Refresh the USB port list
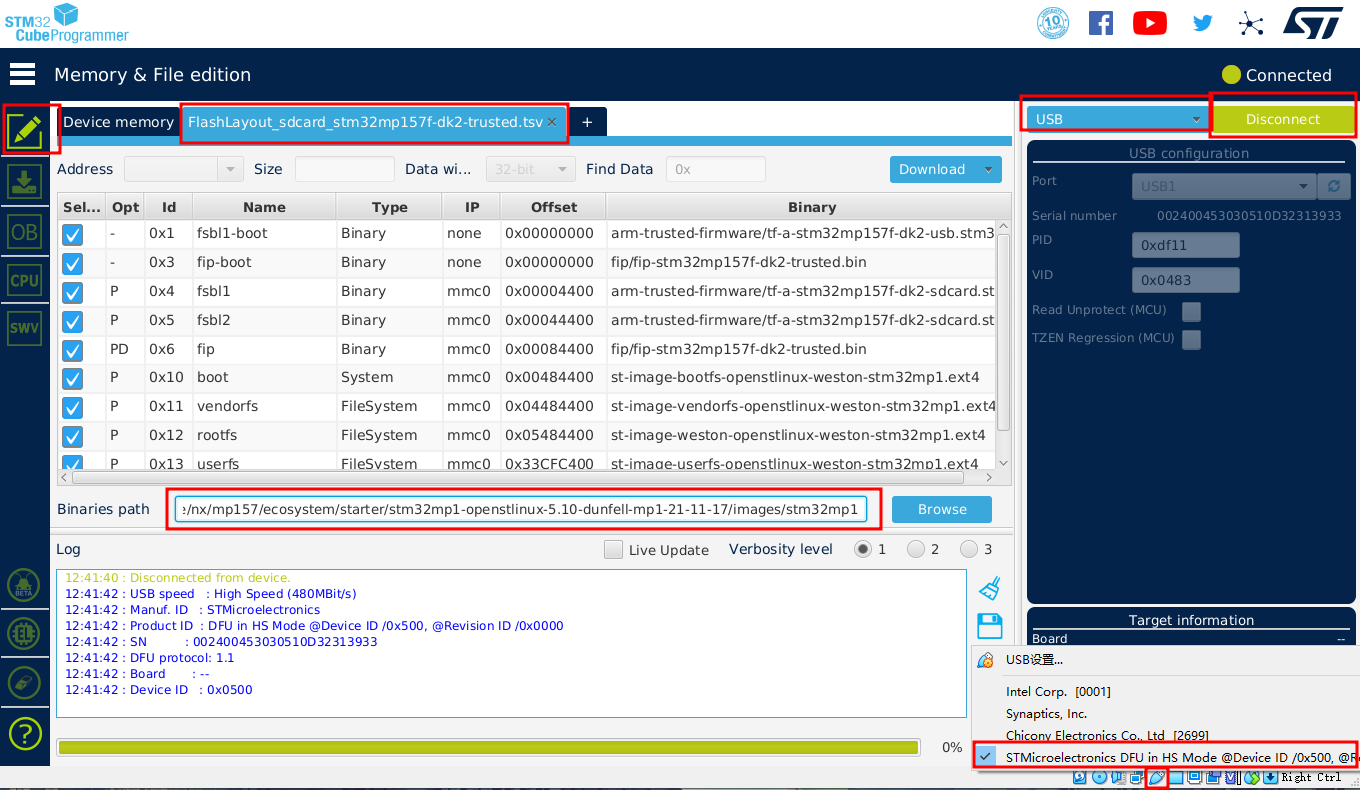 point(1332,186)
